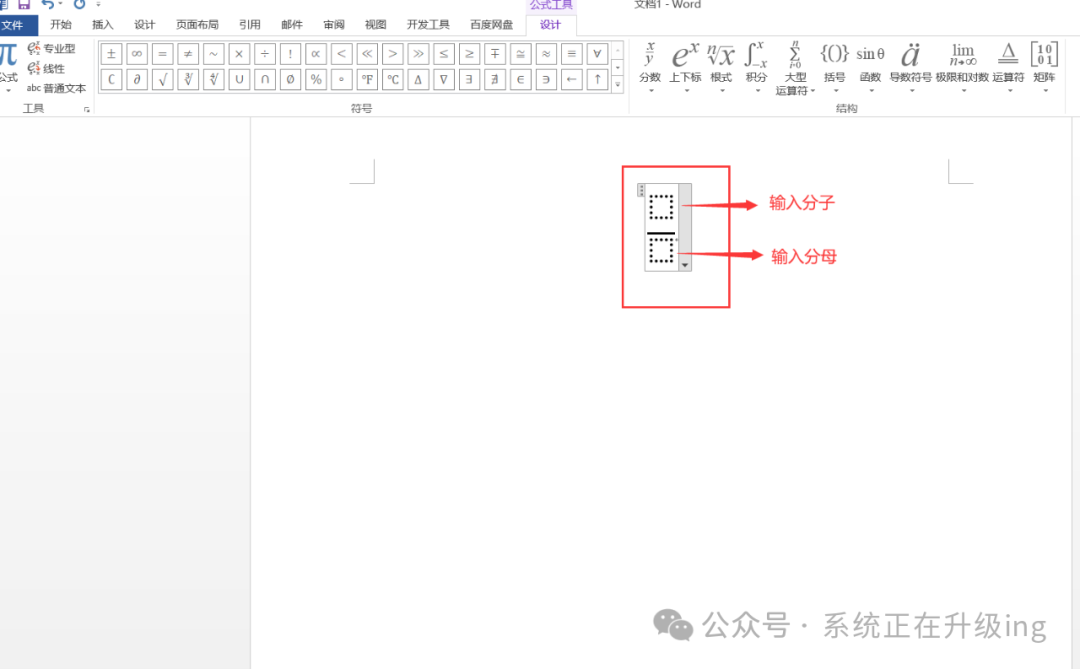
Task: Switch to the 开发工具 Developer tab
Action: [x=428, y=25]
